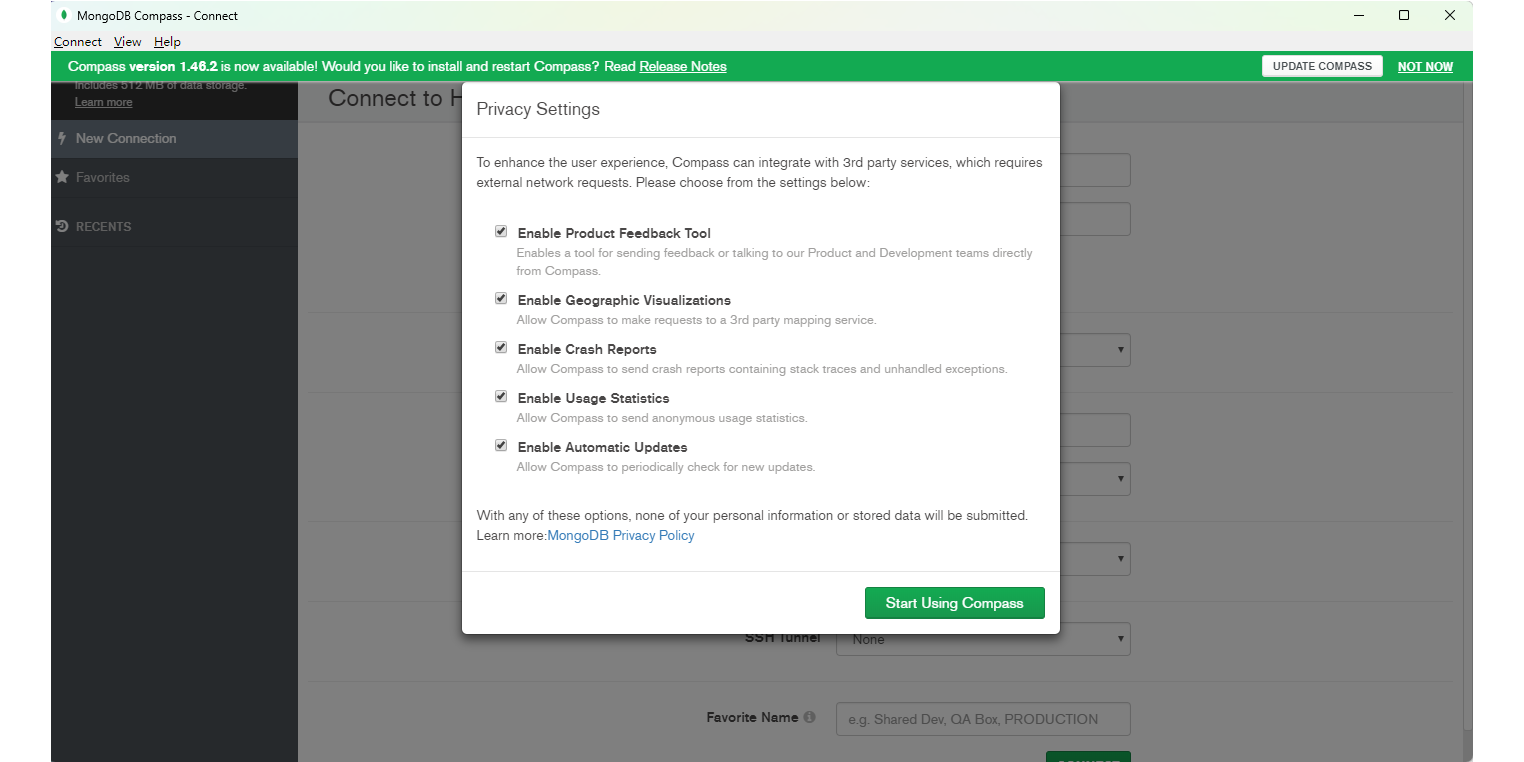Screen dimensions: 1524x762
Task: Dismiss update with Not Now link
Action: click(x=1424, y=67)
